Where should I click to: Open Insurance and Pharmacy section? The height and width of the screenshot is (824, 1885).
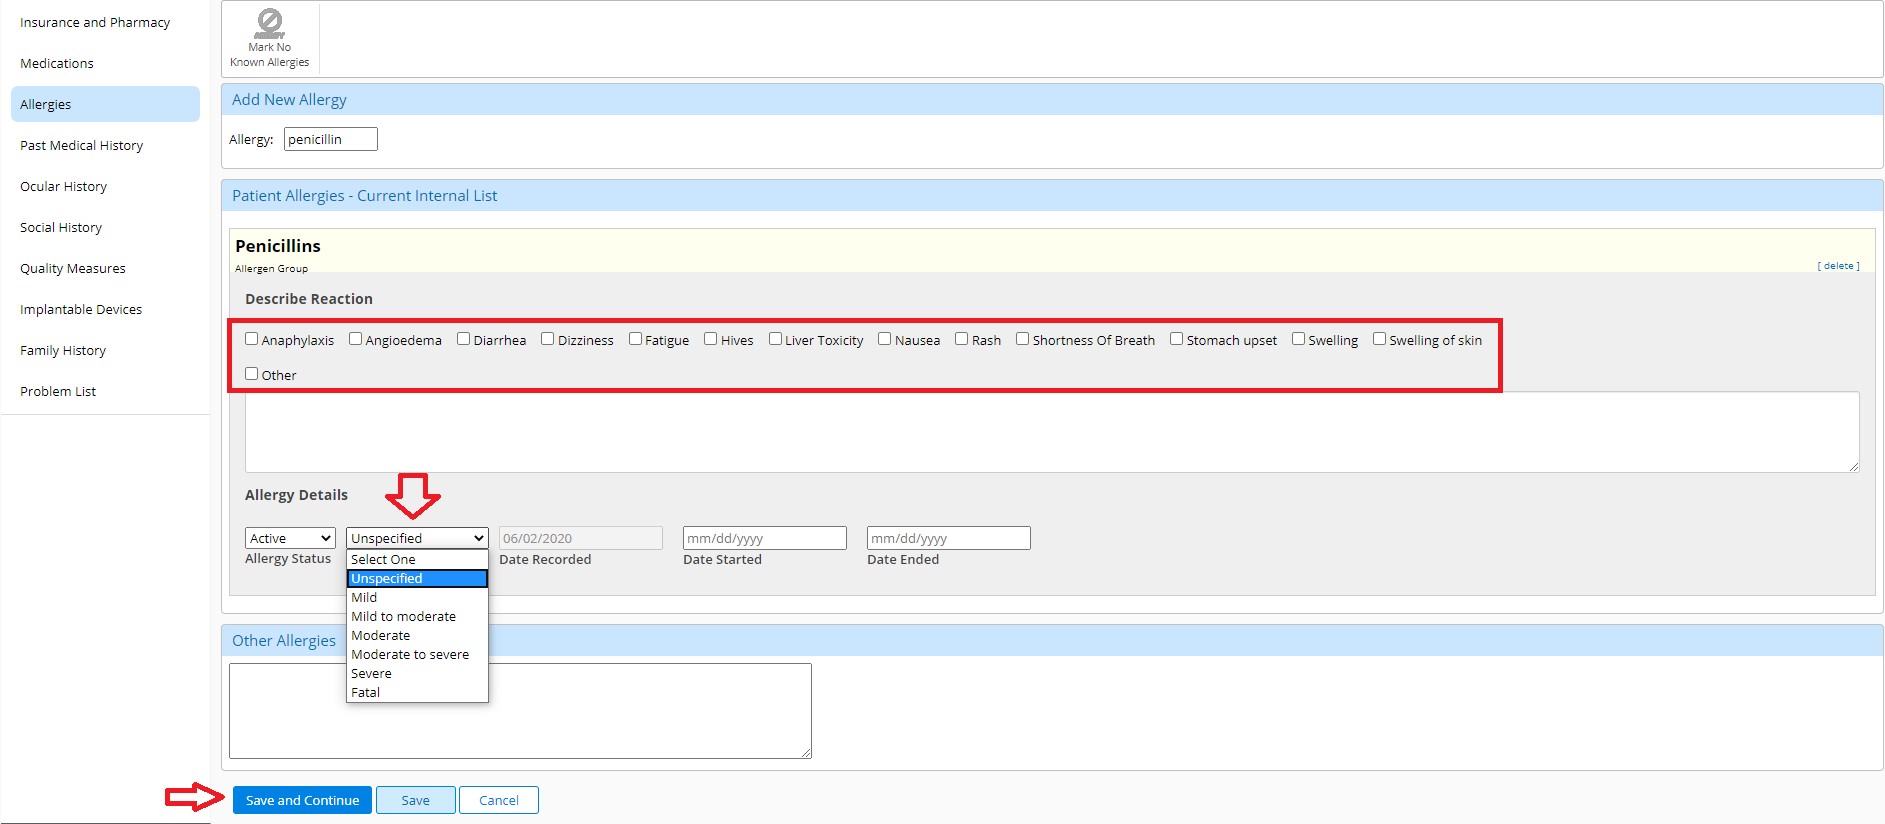click(x=105, y=22)
